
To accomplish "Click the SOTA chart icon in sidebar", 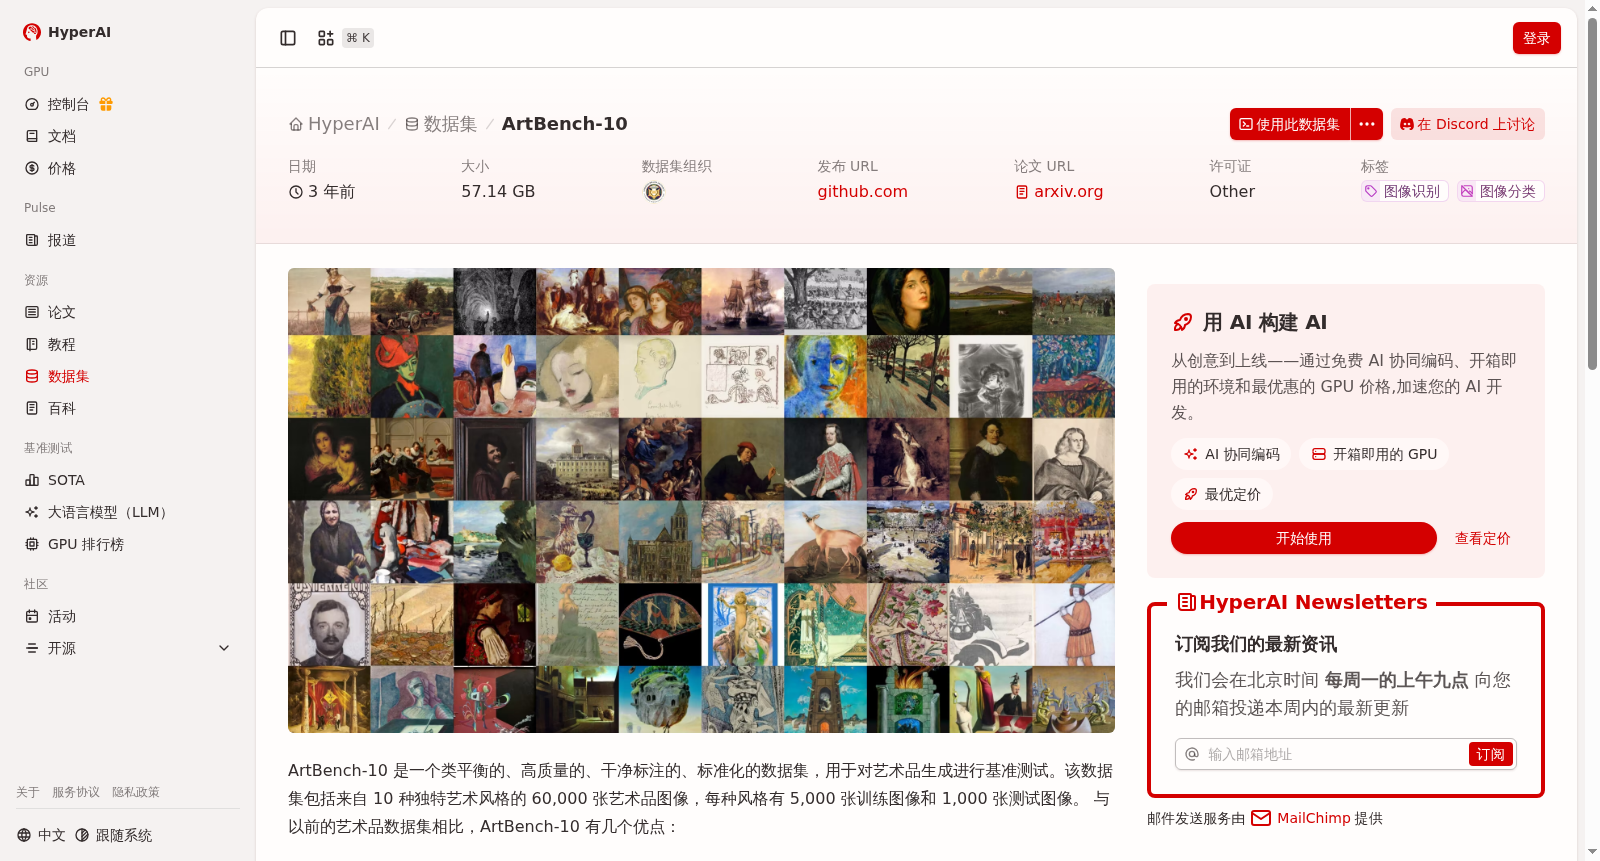I will [32, 480].
